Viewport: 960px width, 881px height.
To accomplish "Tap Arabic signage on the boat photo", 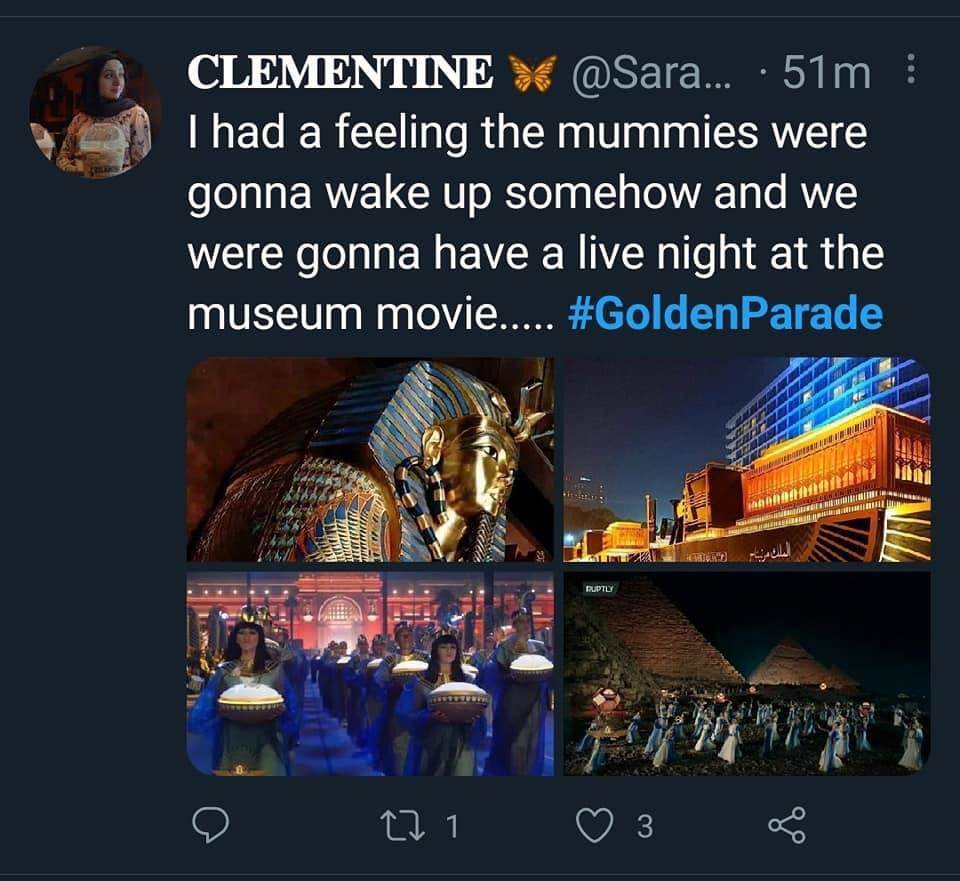I will point(771,555).
